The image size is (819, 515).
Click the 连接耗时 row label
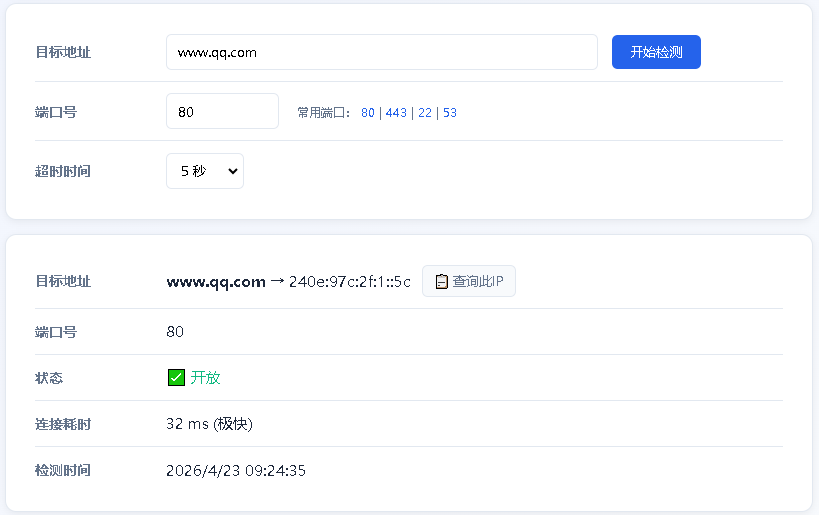pyautogui.click(x=63, y=424)
